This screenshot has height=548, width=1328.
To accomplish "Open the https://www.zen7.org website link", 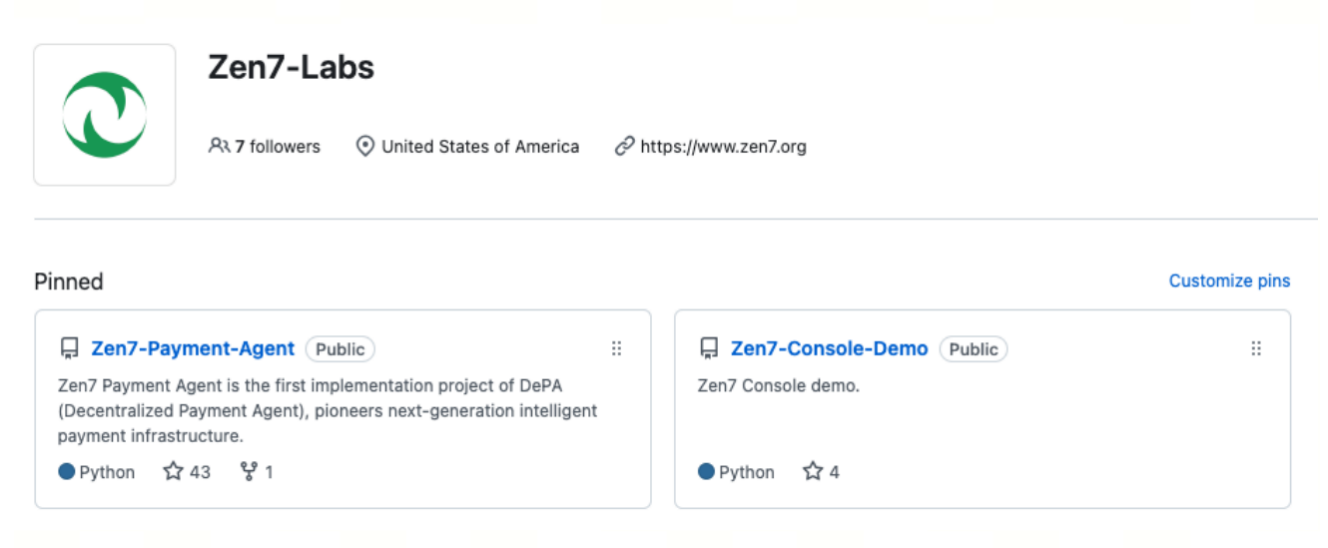I will tap(723, 146).
